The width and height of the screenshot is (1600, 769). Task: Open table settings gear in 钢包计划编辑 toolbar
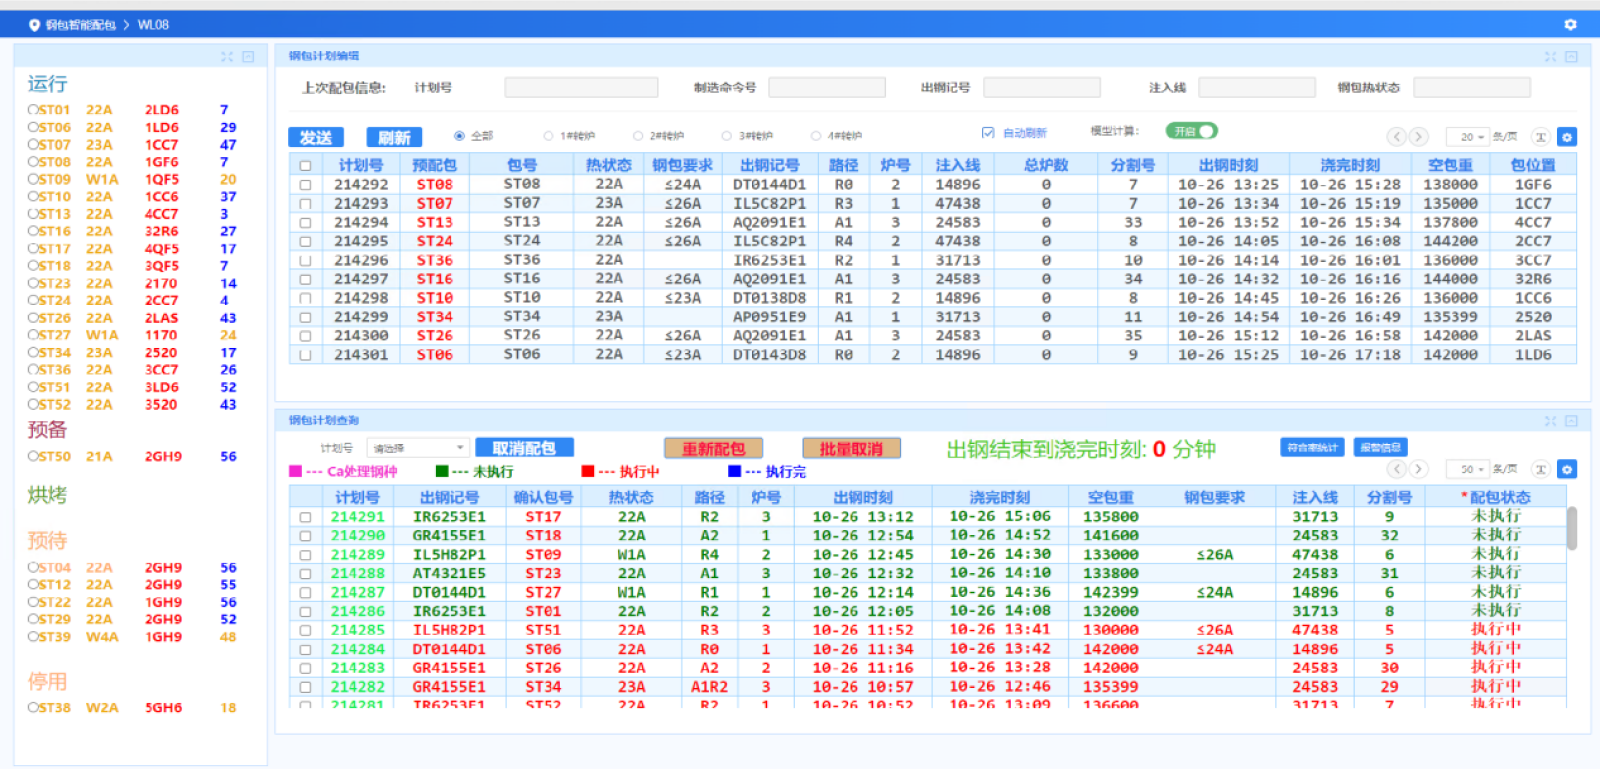1567,137
